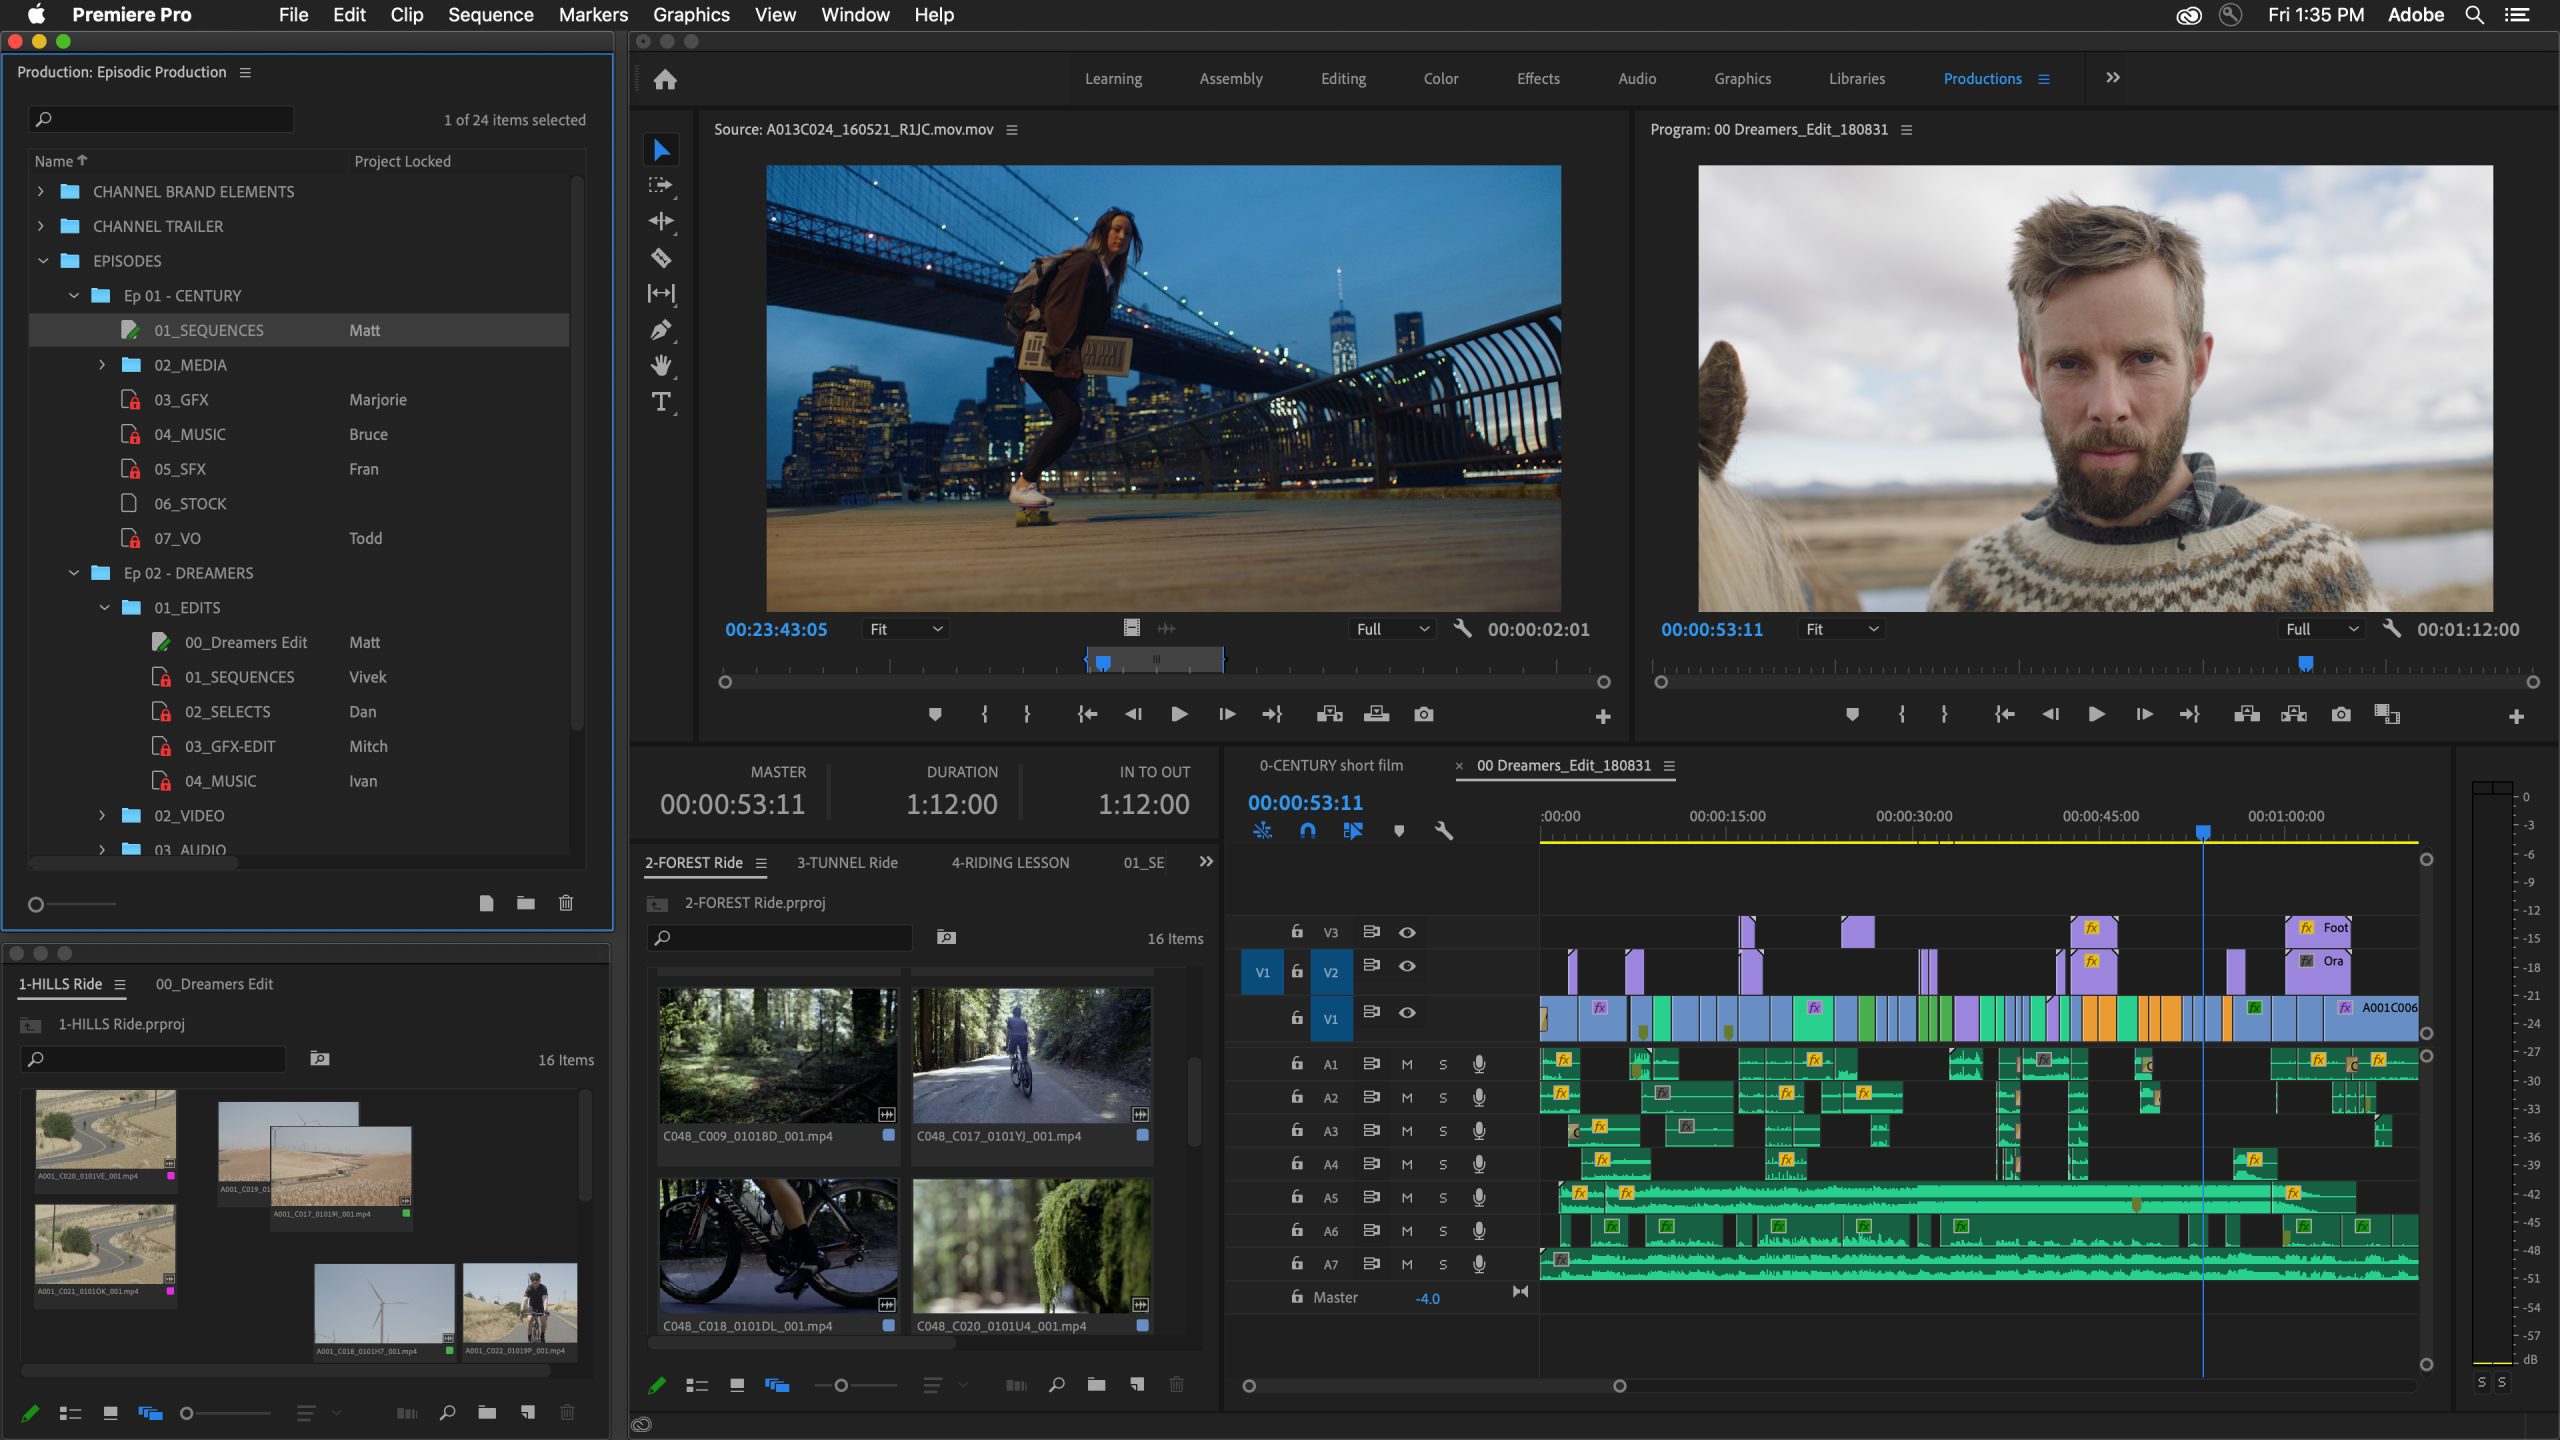Toggle mute on A1 audio track

point(1405,1064)
